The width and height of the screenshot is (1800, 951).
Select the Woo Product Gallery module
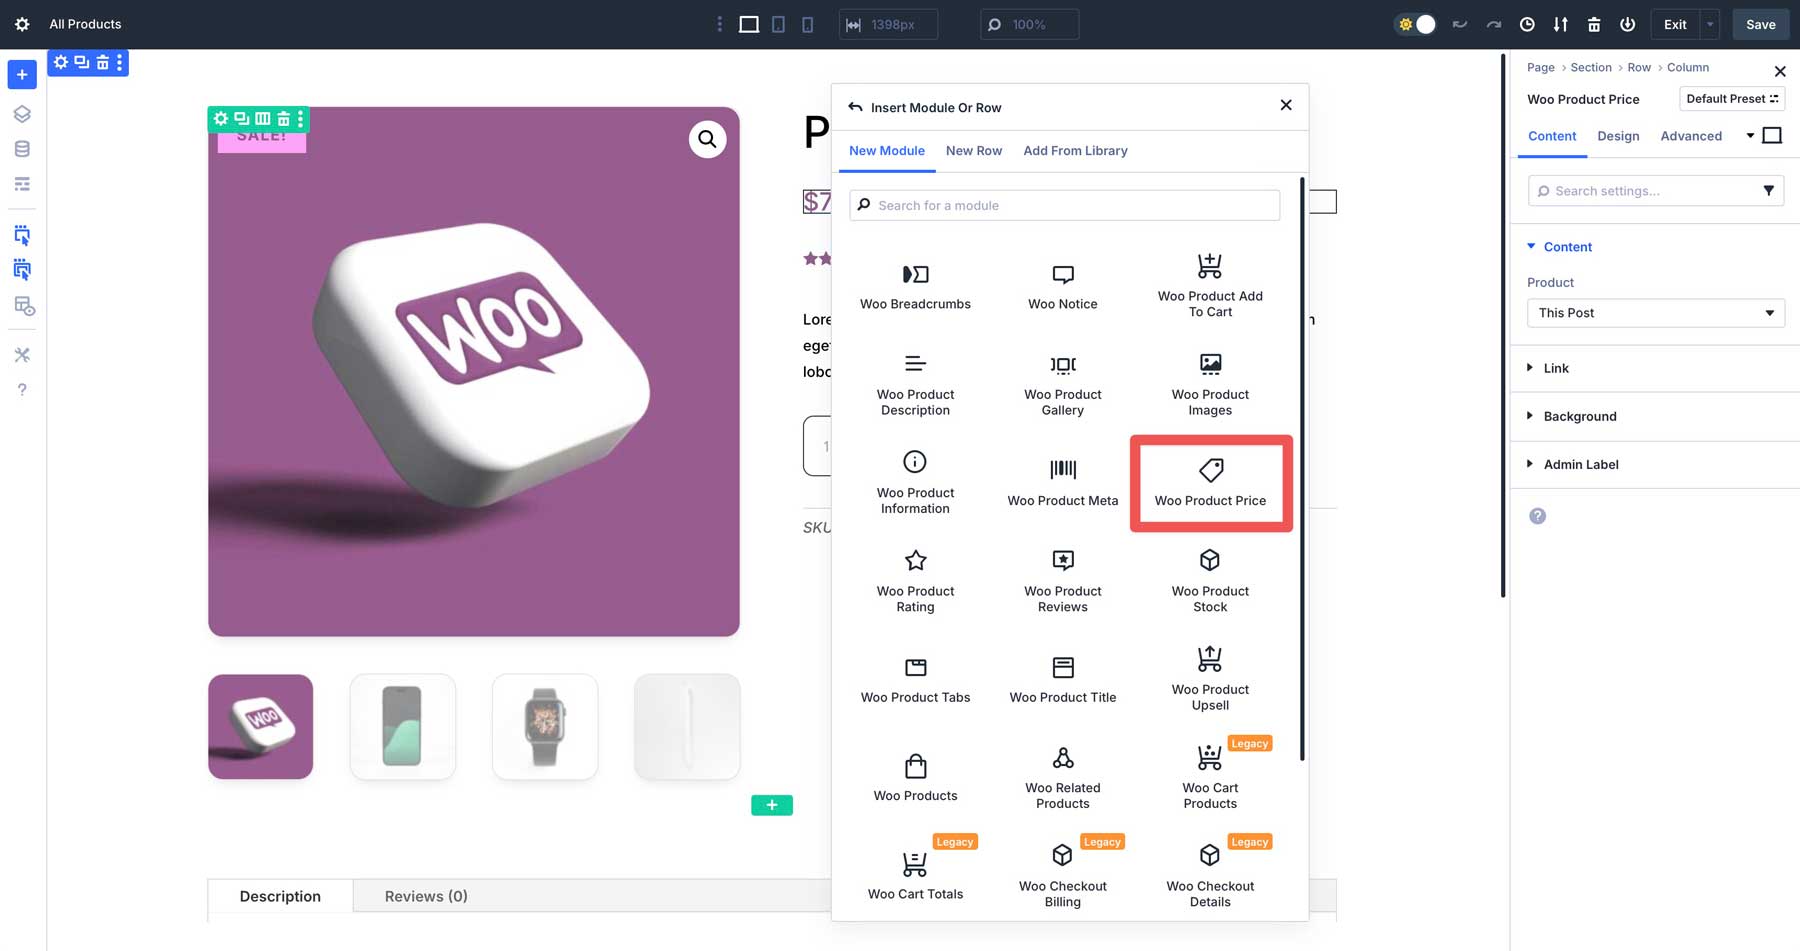1062,385
